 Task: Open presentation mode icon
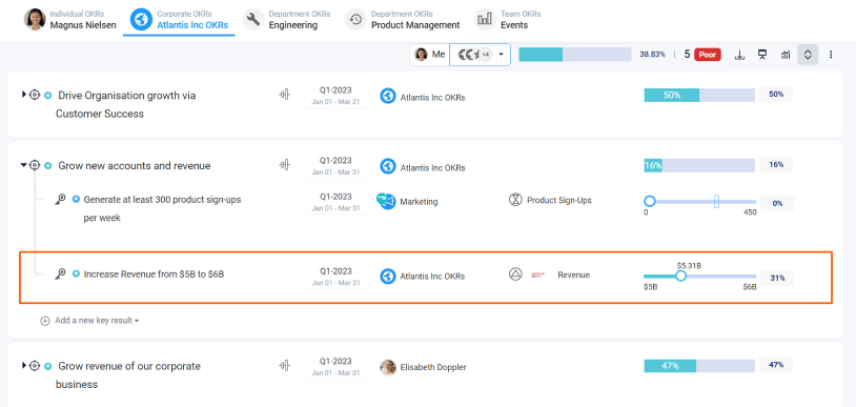click(762, 55)
